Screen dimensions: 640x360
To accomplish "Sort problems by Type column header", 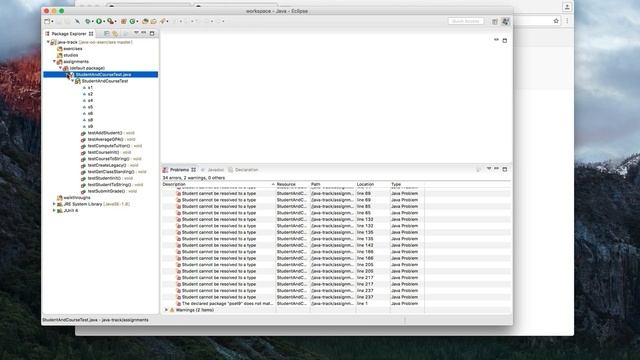I will [x=407, y=184].
